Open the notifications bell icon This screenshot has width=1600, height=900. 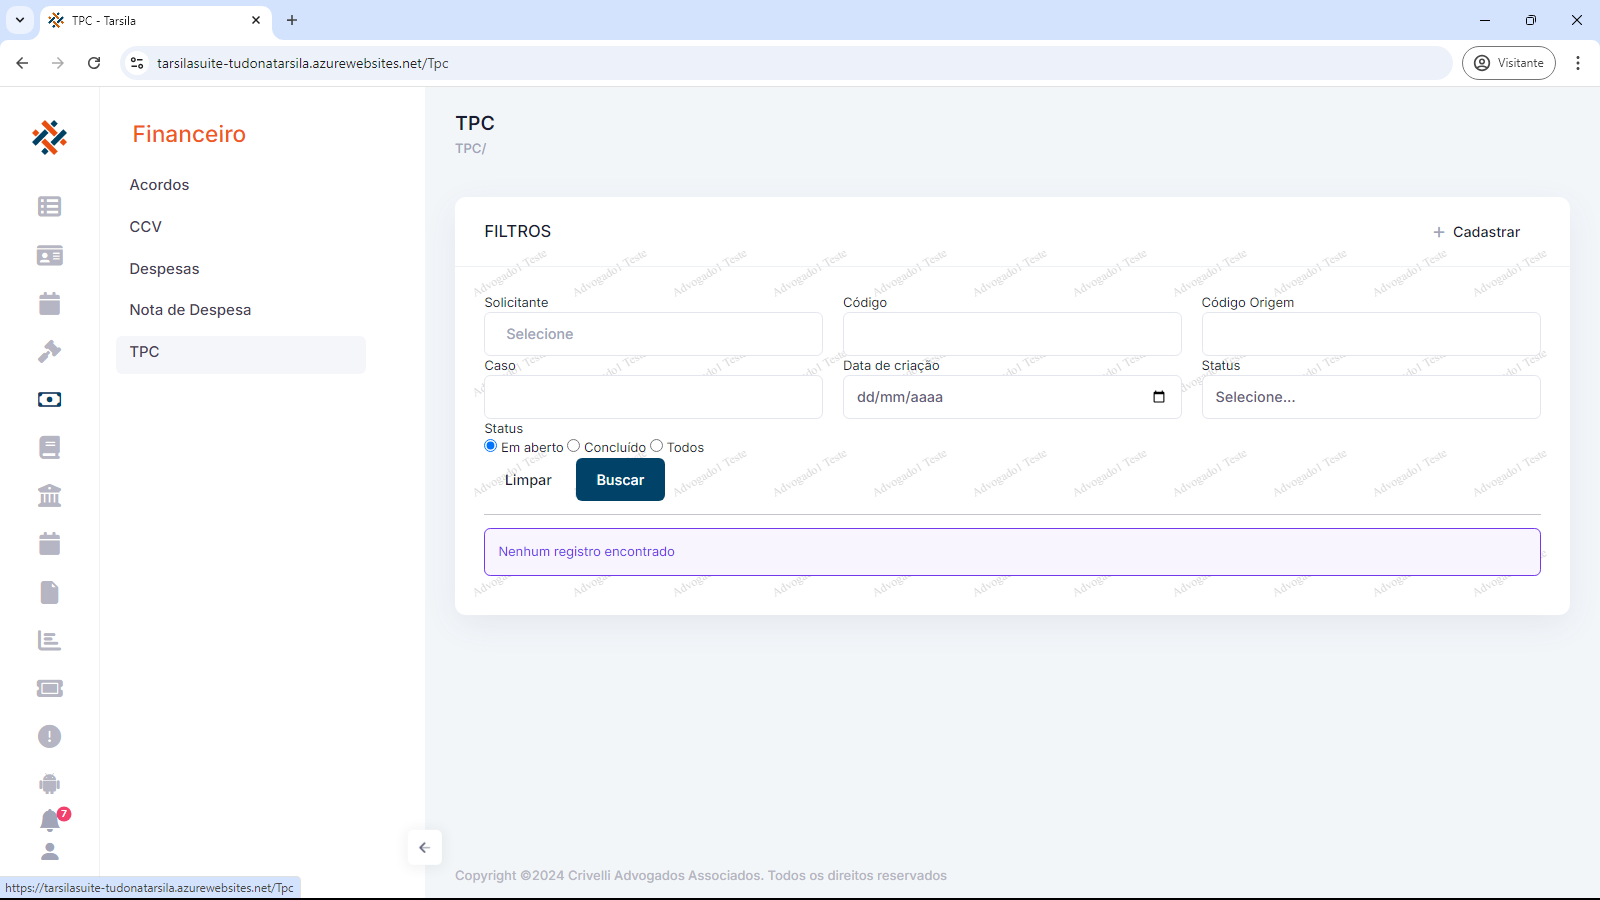[x=49, y=820]
